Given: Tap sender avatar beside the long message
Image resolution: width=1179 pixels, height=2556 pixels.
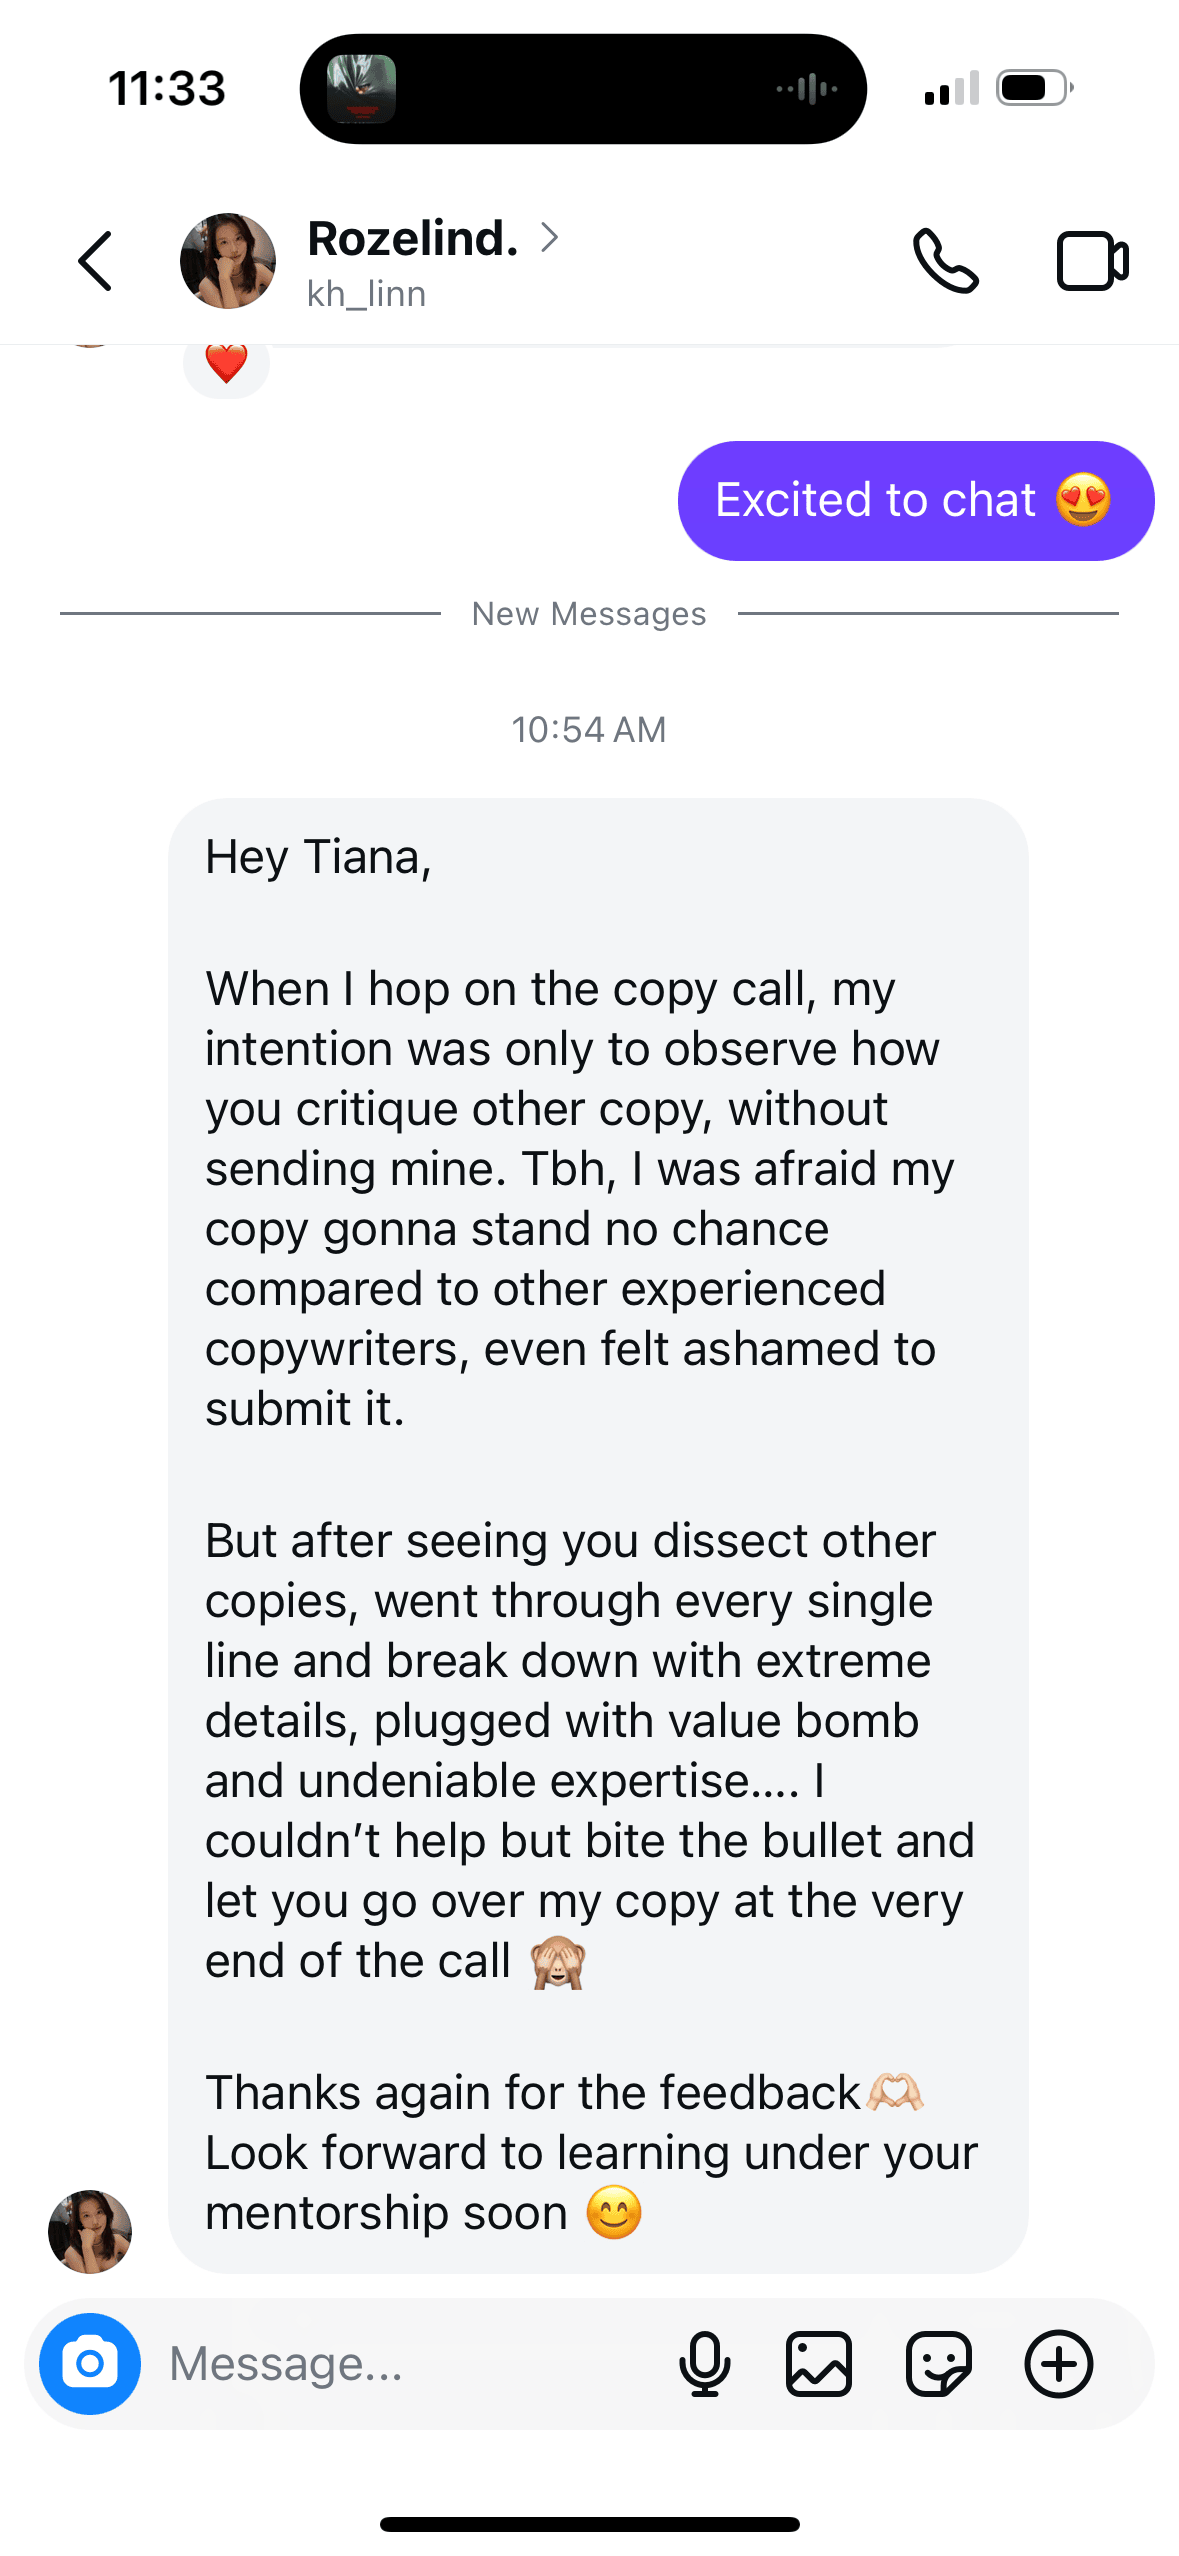Looking at the screenshot, I should [x=90, y=2232].
